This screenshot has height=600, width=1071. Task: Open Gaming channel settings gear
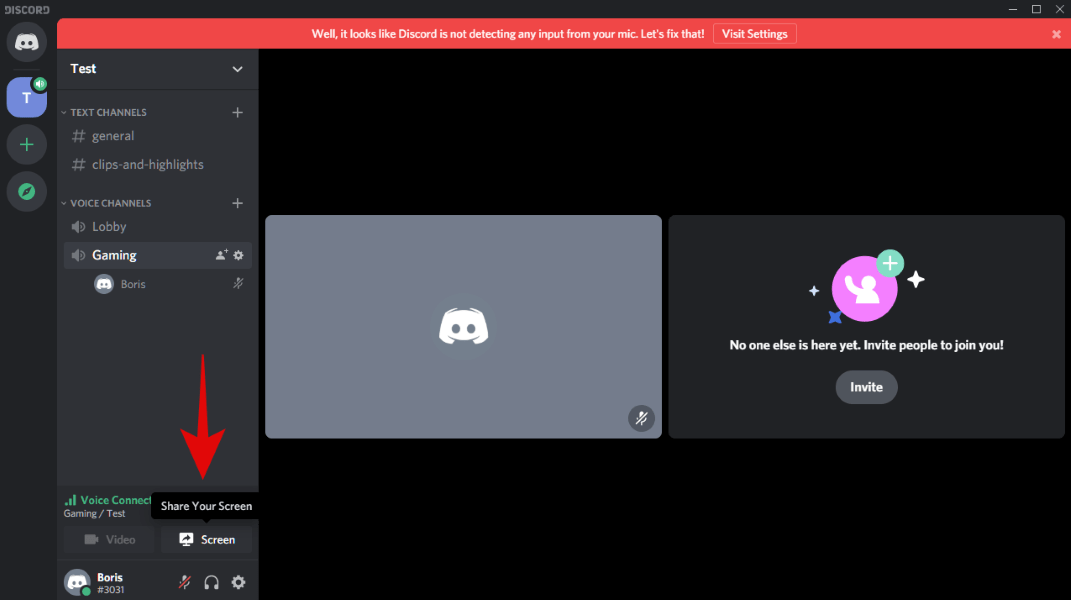tap(238, 255)
